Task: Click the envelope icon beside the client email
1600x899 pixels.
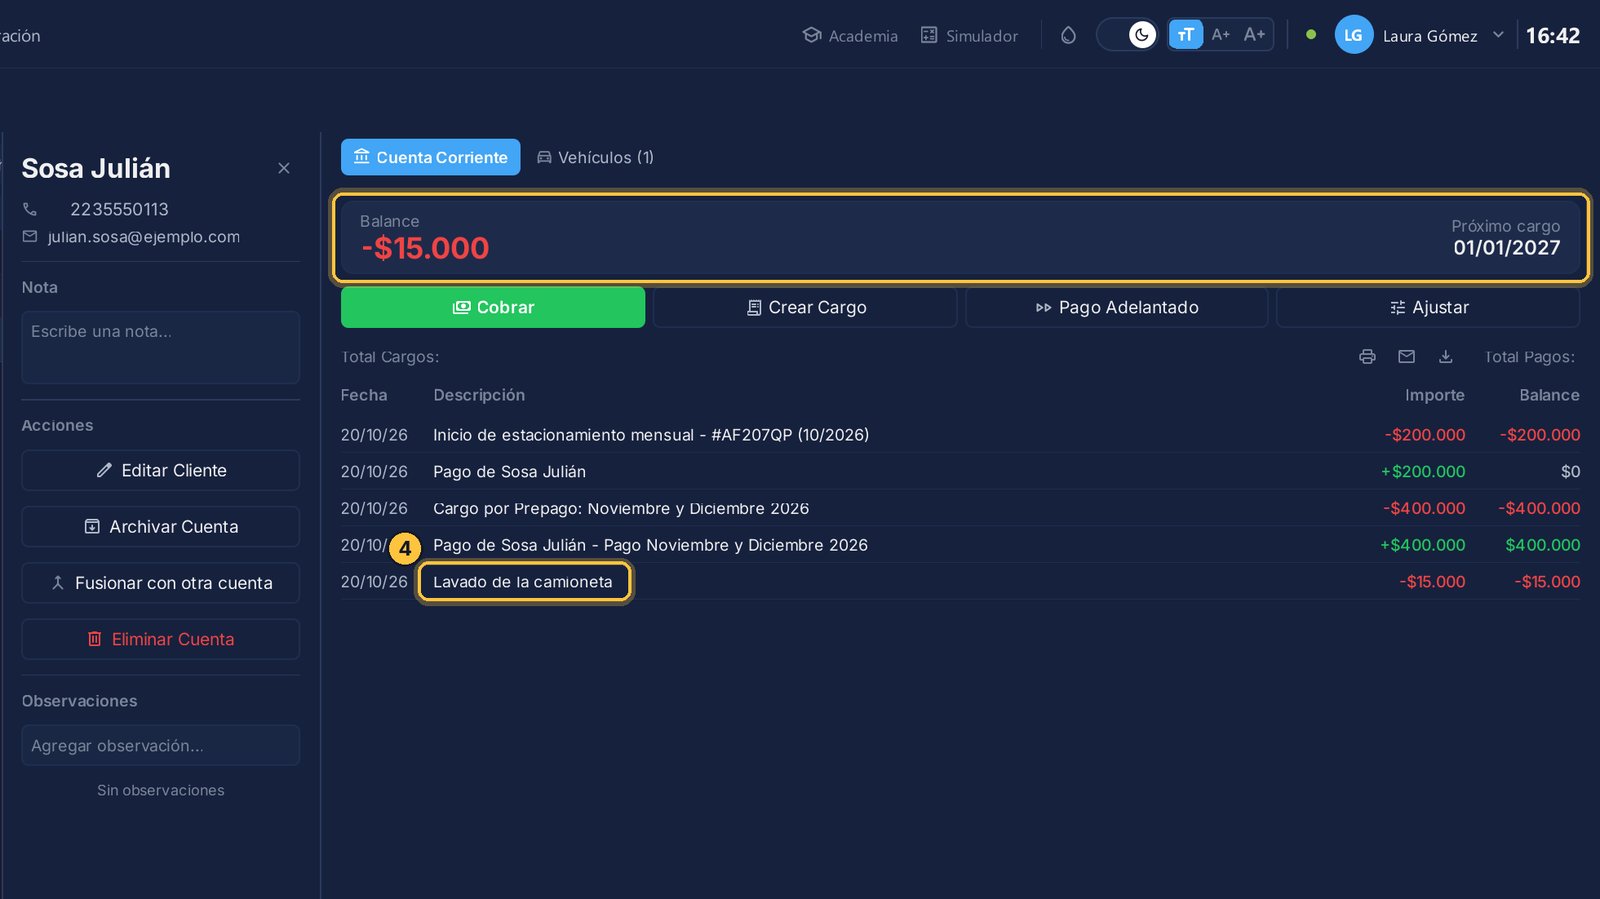Action: [30, 237]
